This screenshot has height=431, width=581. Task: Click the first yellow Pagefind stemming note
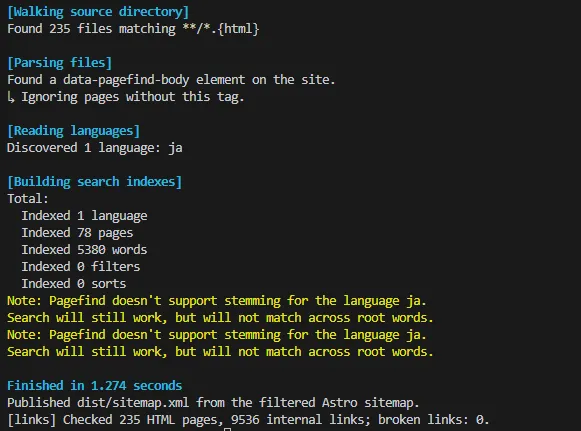217,301
